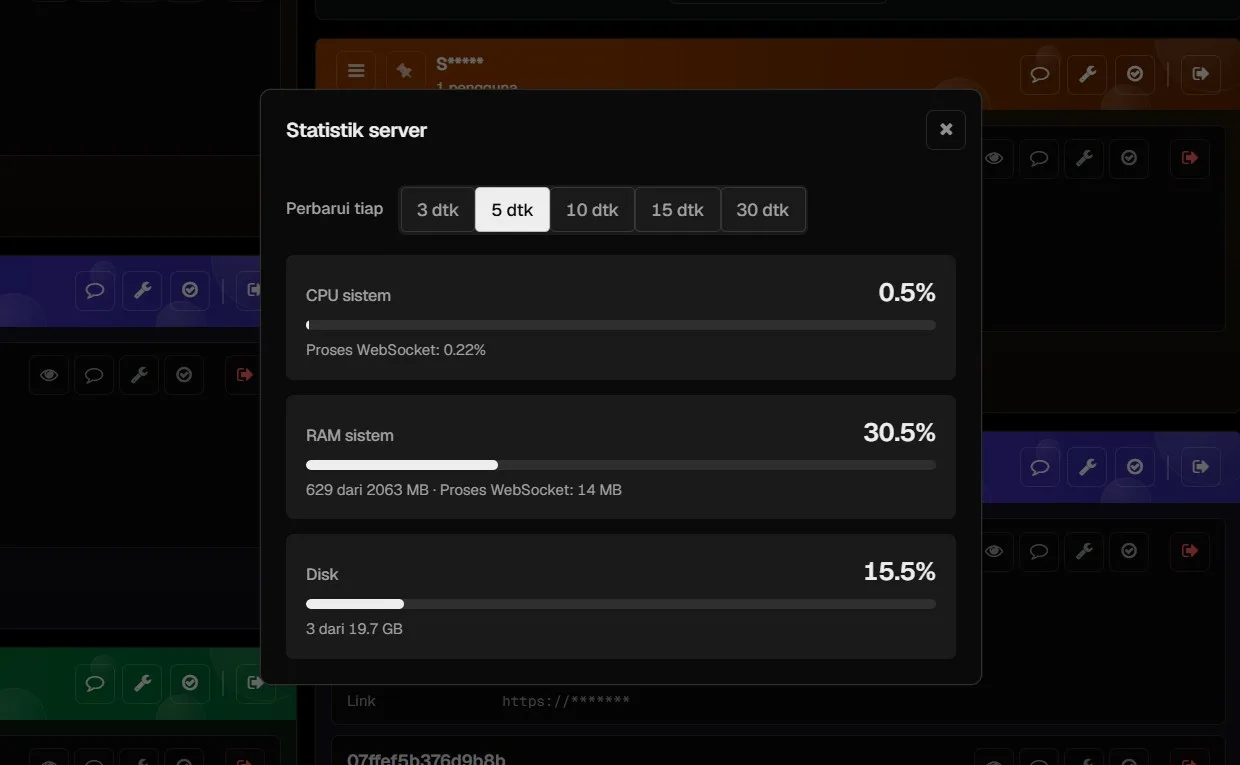Switch refresh interval to 15 dtk
The image size is (1240, 765).
[x=677, y=210]
